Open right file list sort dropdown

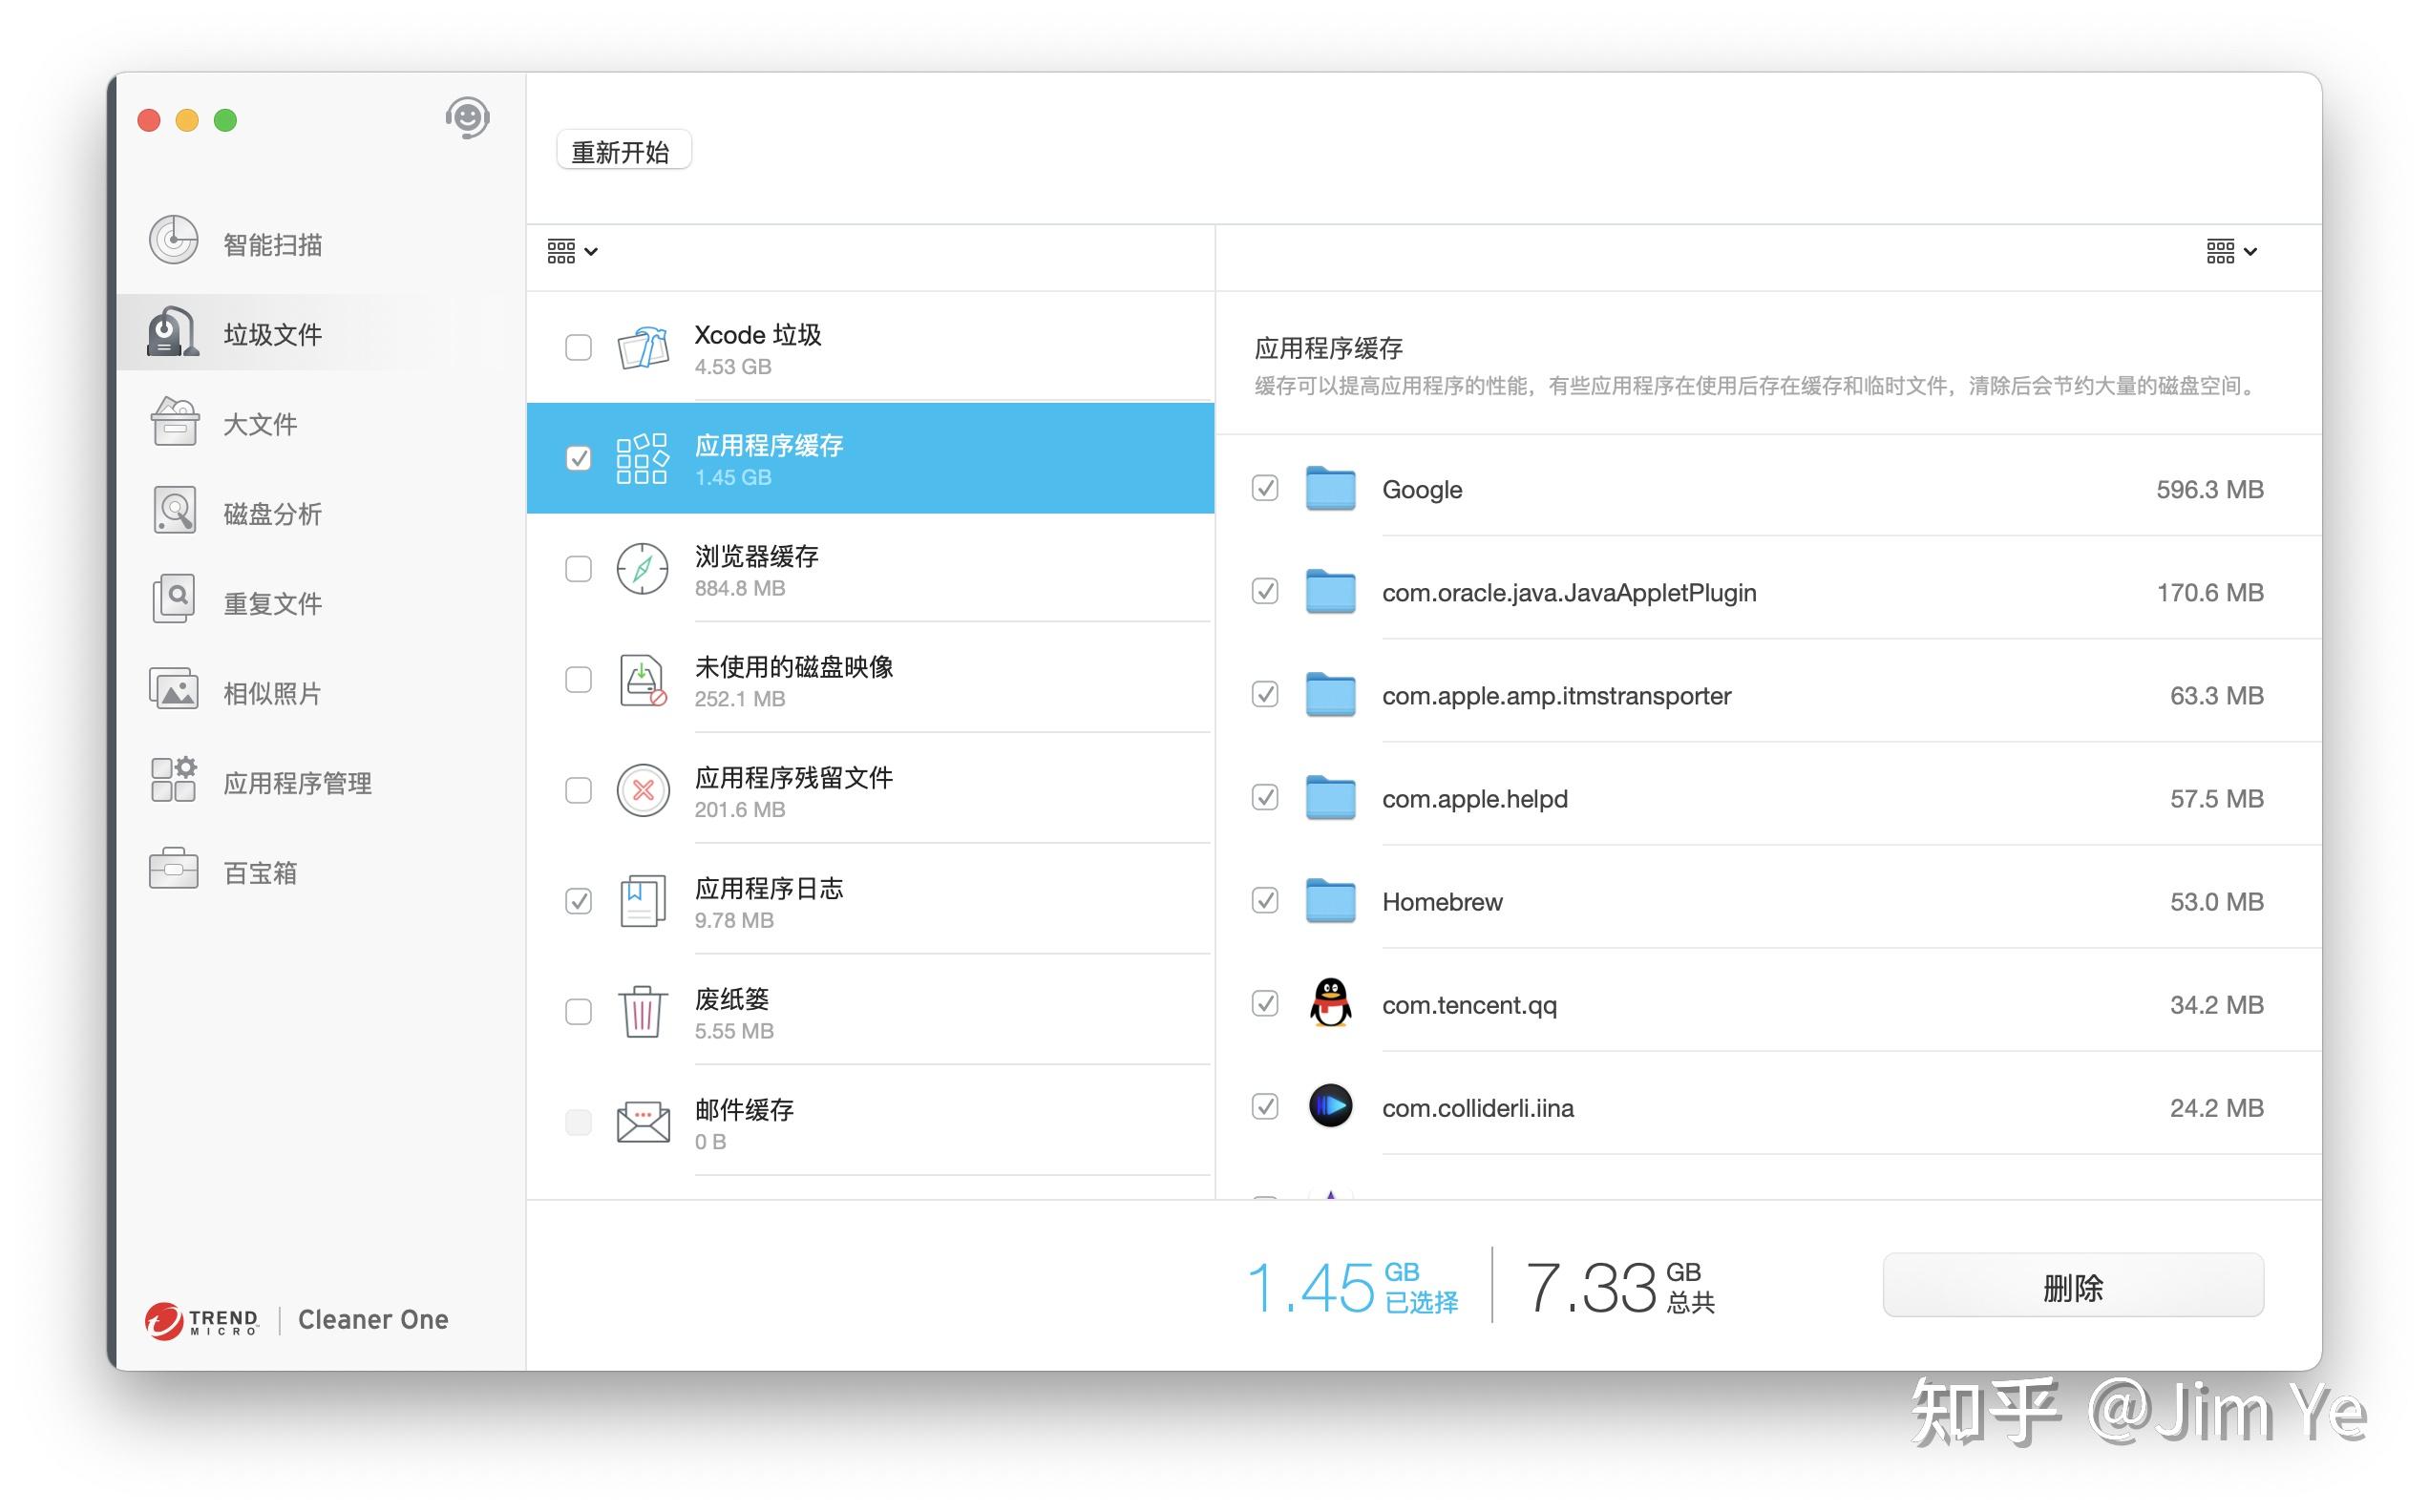(x=2230, y=251)
